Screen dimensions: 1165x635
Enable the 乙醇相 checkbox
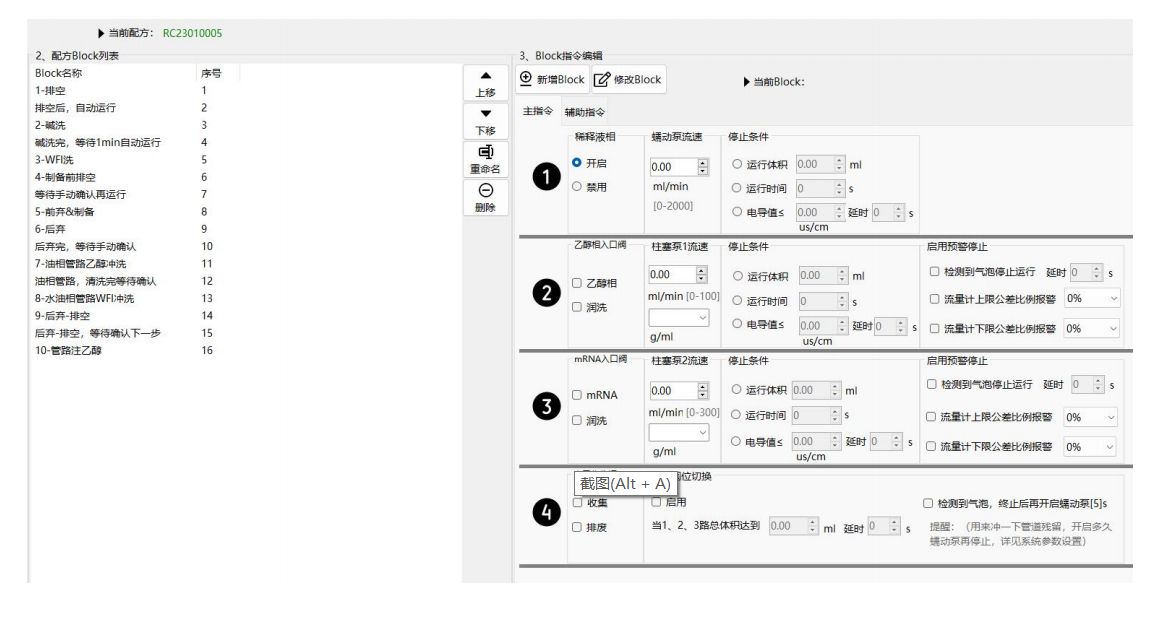pyautogui.click(x=577, y=283)
